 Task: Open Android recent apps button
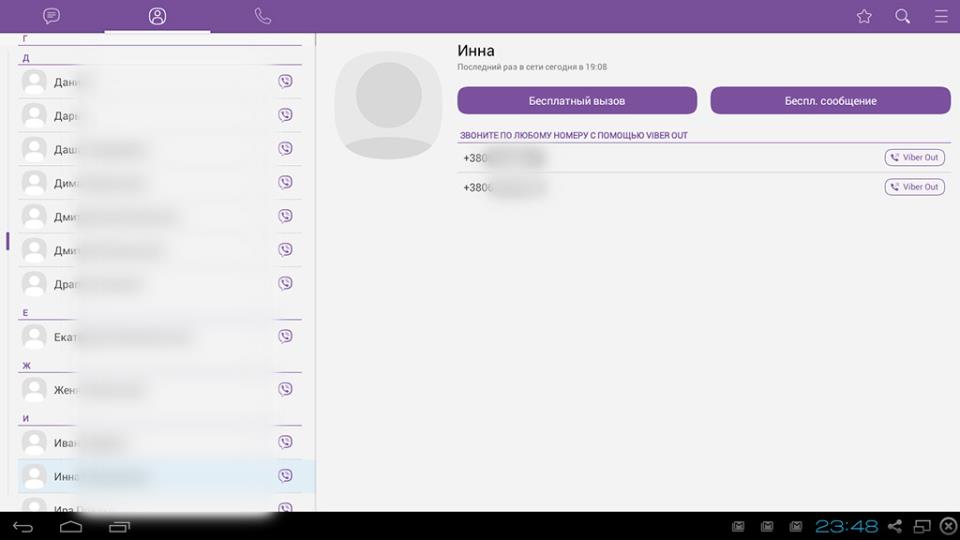pos(119,526)
